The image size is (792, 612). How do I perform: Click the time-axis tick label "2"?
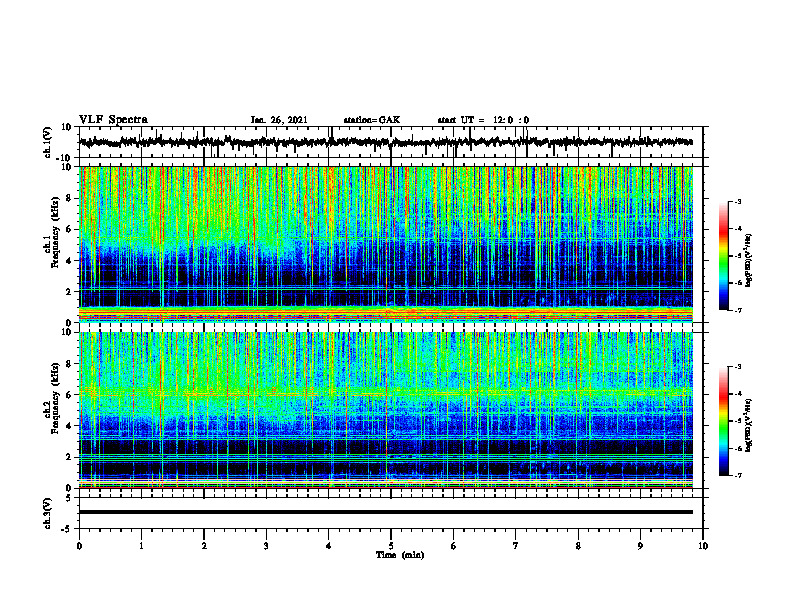click(x=204, y=546)
